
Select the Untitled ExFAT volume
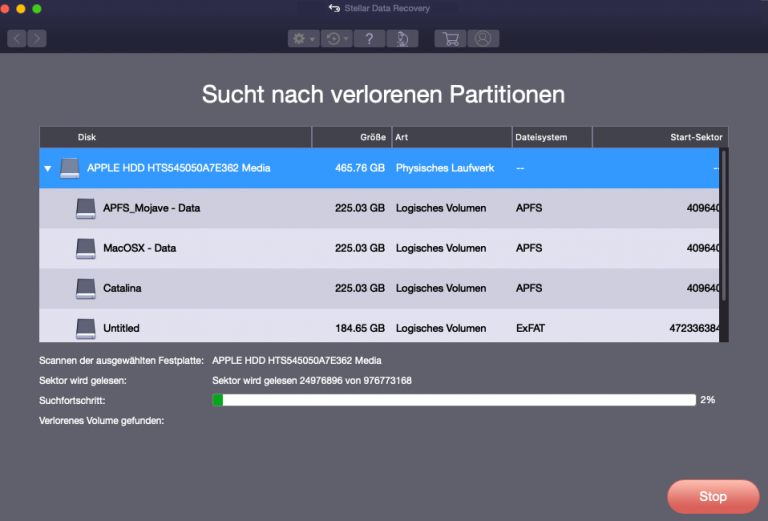pyautogui.click(x=379, y=326)
